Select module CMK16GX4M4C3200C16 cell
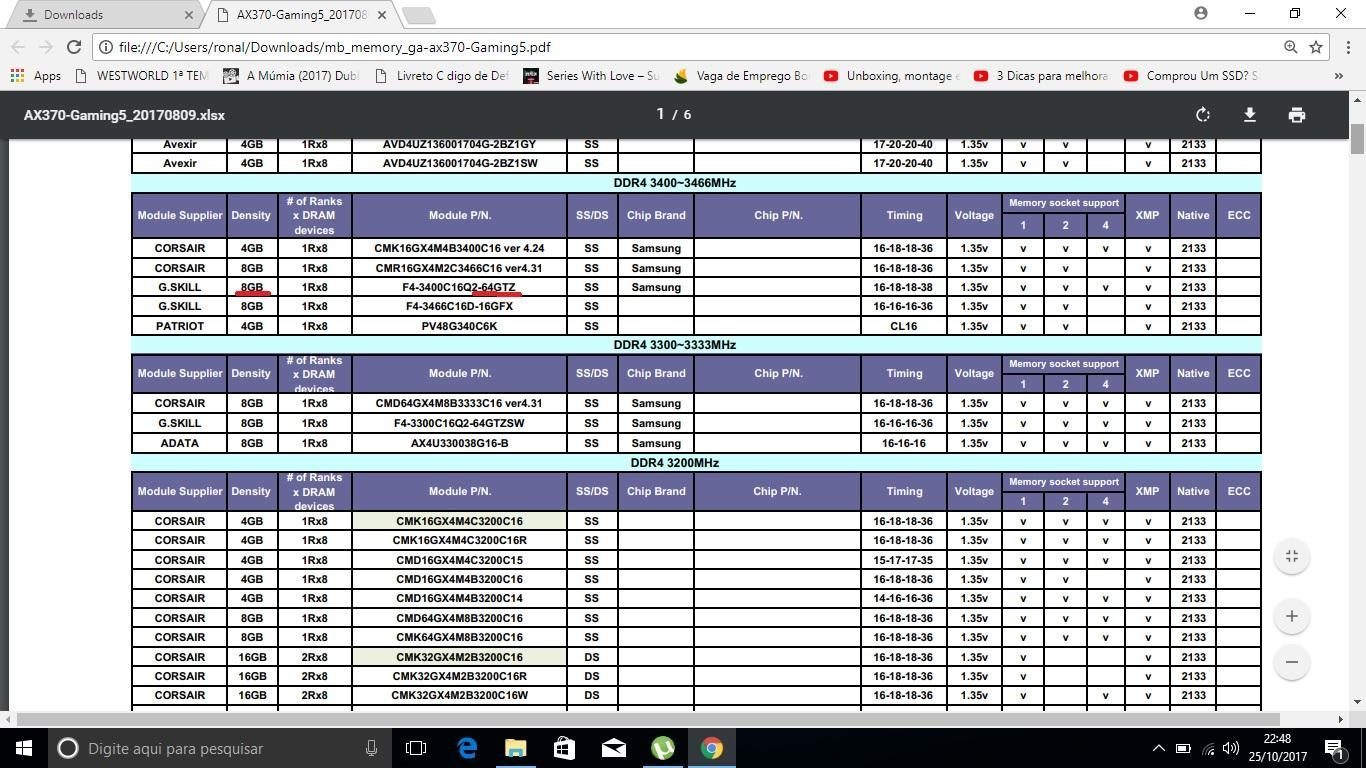This screenshot has height=768, width=1366. point(459,521)
